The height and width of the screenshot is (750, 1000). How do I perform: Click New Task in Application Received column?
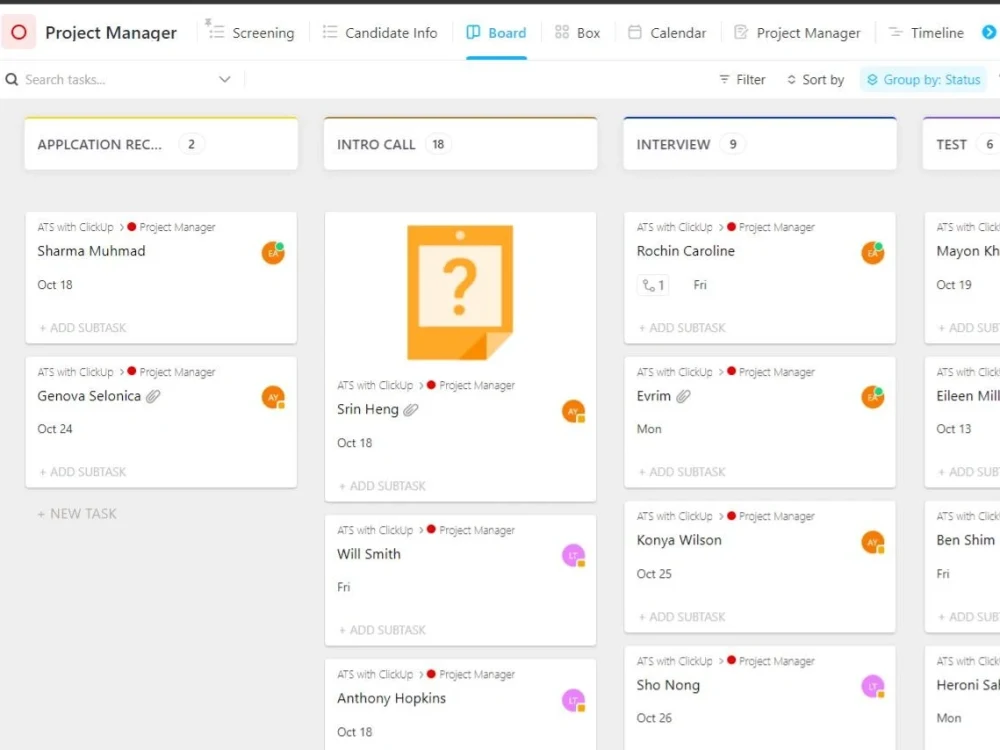point(77,513)
